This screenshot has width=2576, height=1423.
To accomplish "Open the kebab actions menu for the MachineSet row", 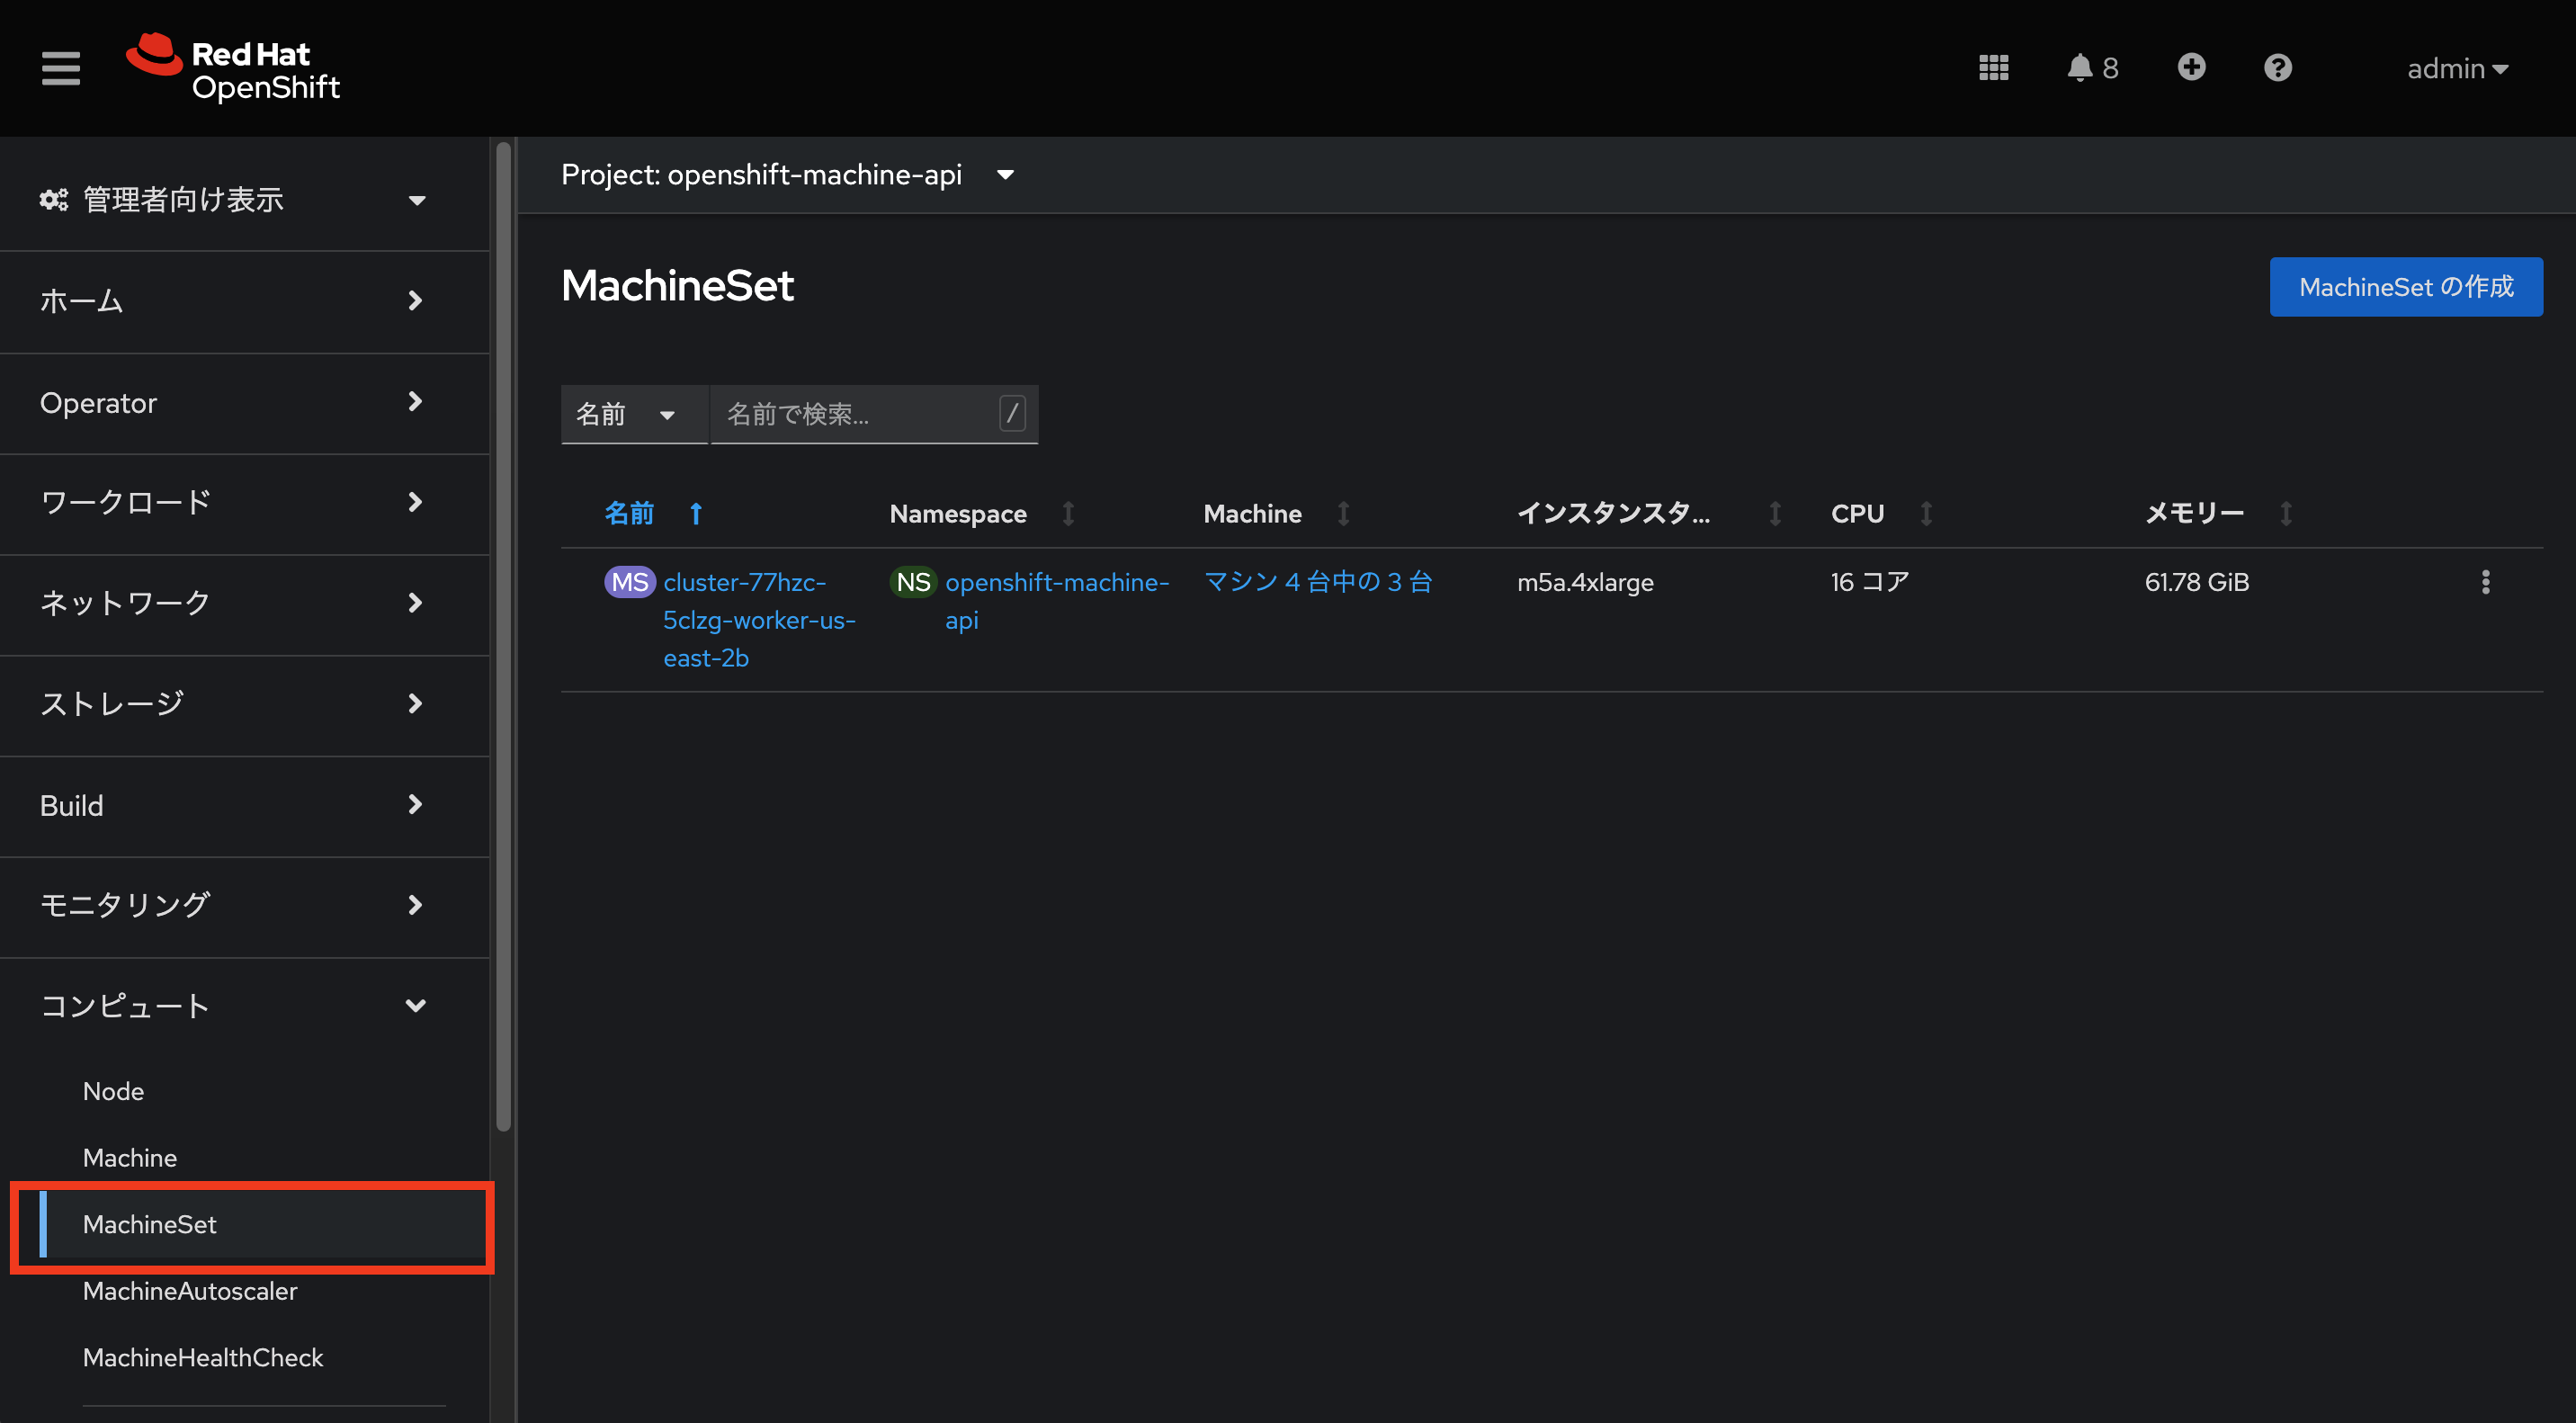I will tap(2485, 582).
